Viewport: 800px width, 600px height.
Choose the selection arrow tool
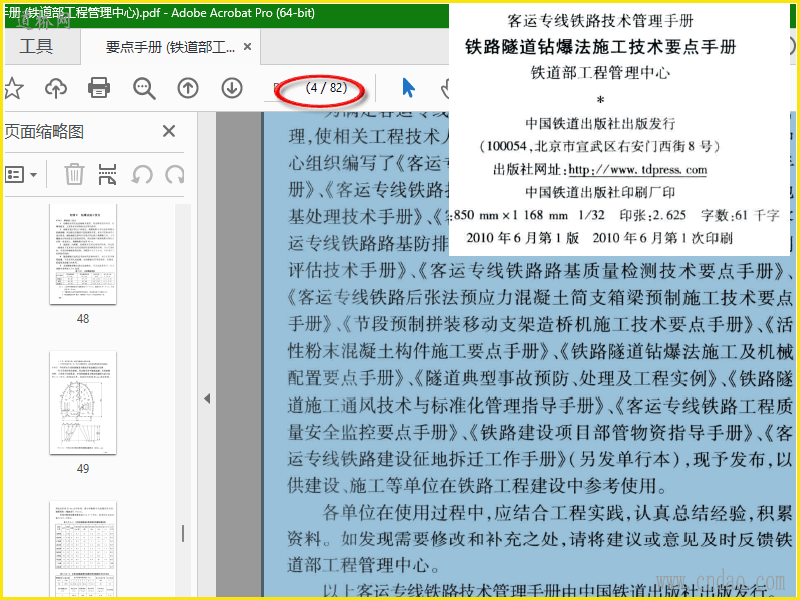408,88
